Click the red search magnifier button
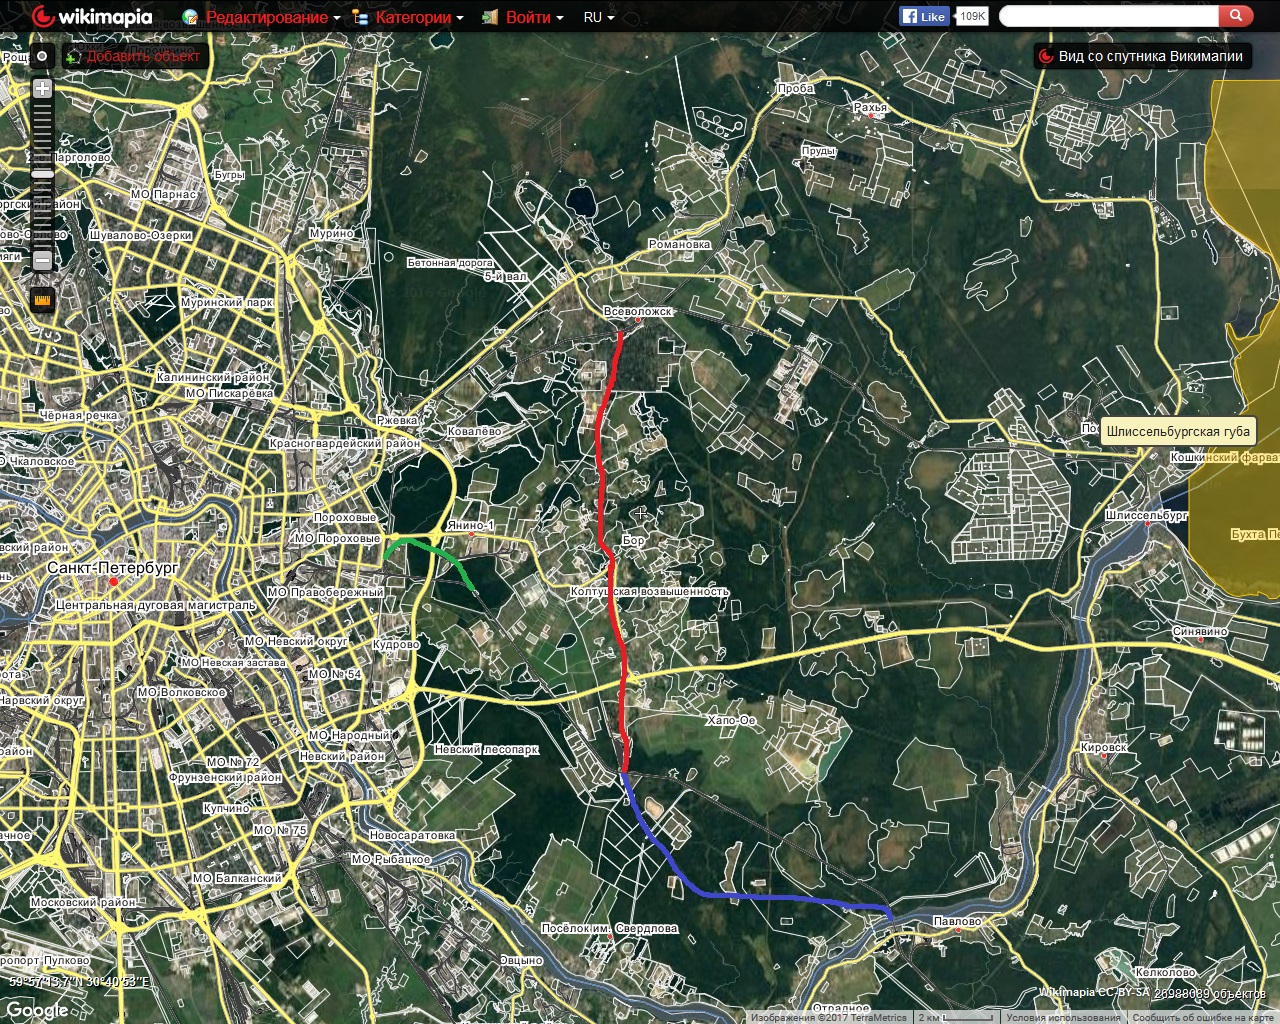 point(1235,16)
